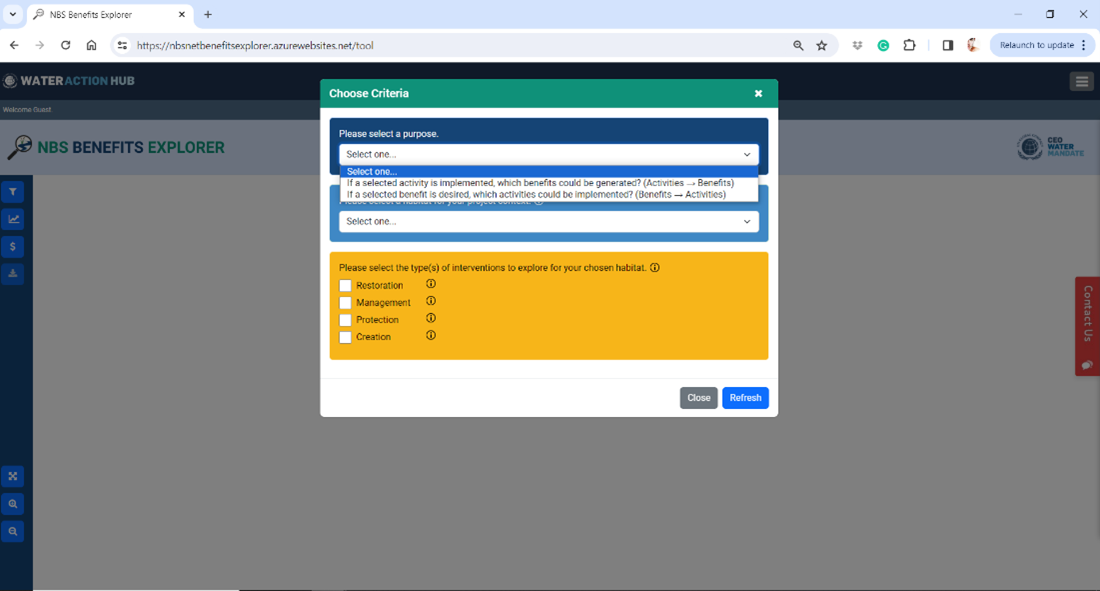Image resolution: width=1100 pixels, height=591 pixels.
Task: Click the Water Action Hub logo
Action: (69, 81)
